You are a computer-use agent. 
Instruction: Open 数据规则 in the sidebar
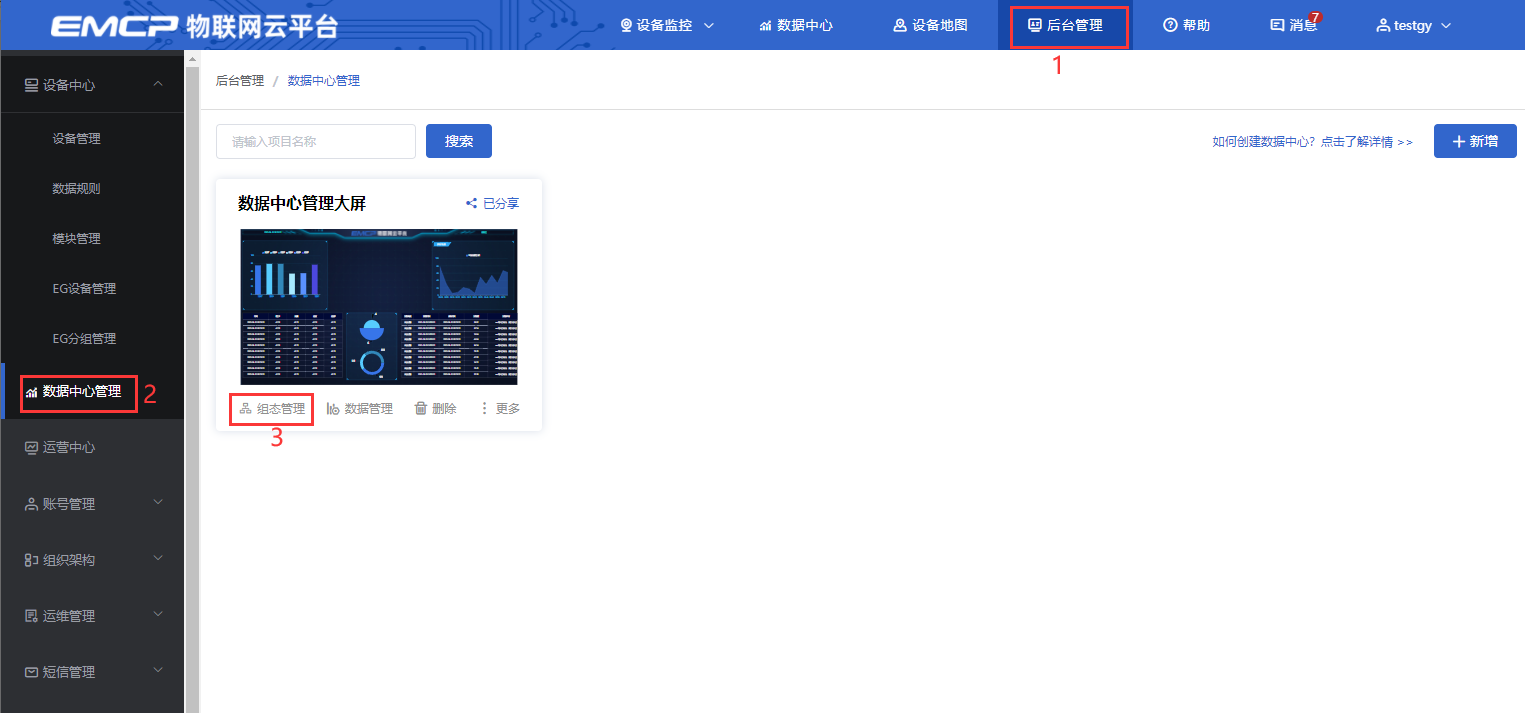[x=76, y=189]
